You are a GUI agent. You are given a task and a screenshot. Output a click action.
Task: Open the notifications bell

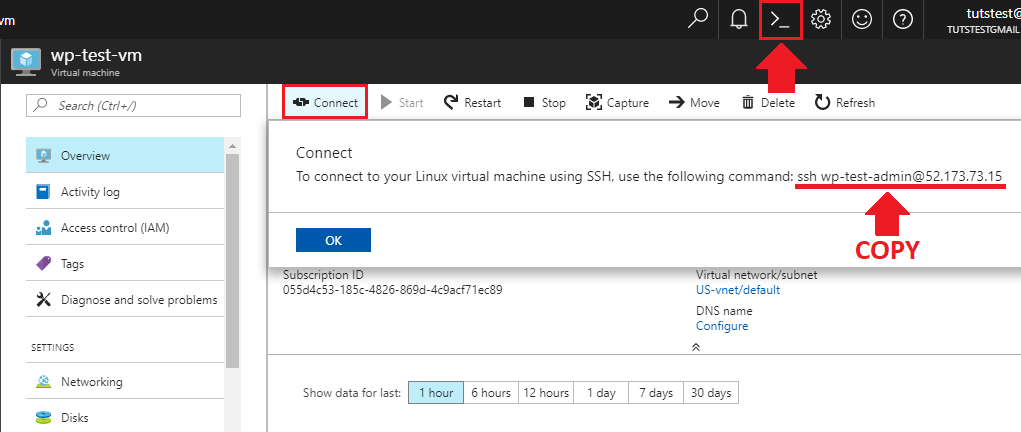(x=738, y=20)
